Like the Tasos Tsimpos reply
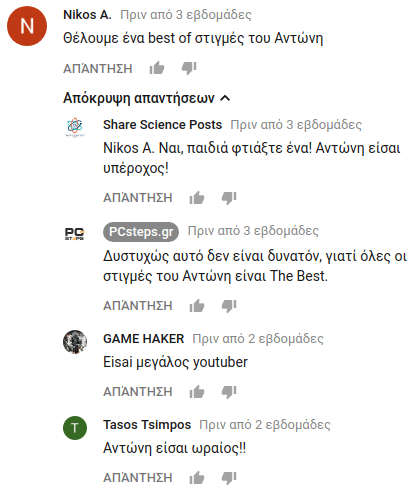Screen dimensions: 414x492 coord(197,478)
